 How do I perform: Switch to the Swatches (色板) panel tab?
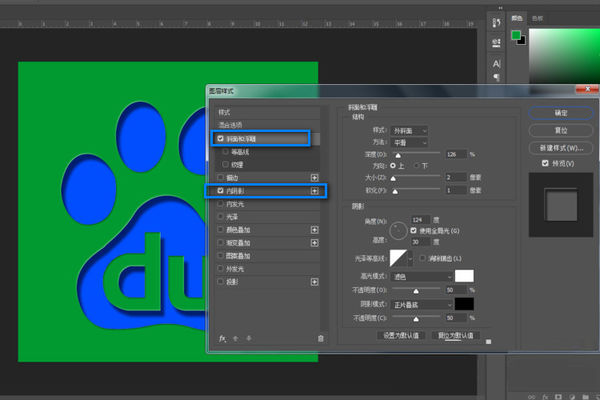[x=537, y=18]
